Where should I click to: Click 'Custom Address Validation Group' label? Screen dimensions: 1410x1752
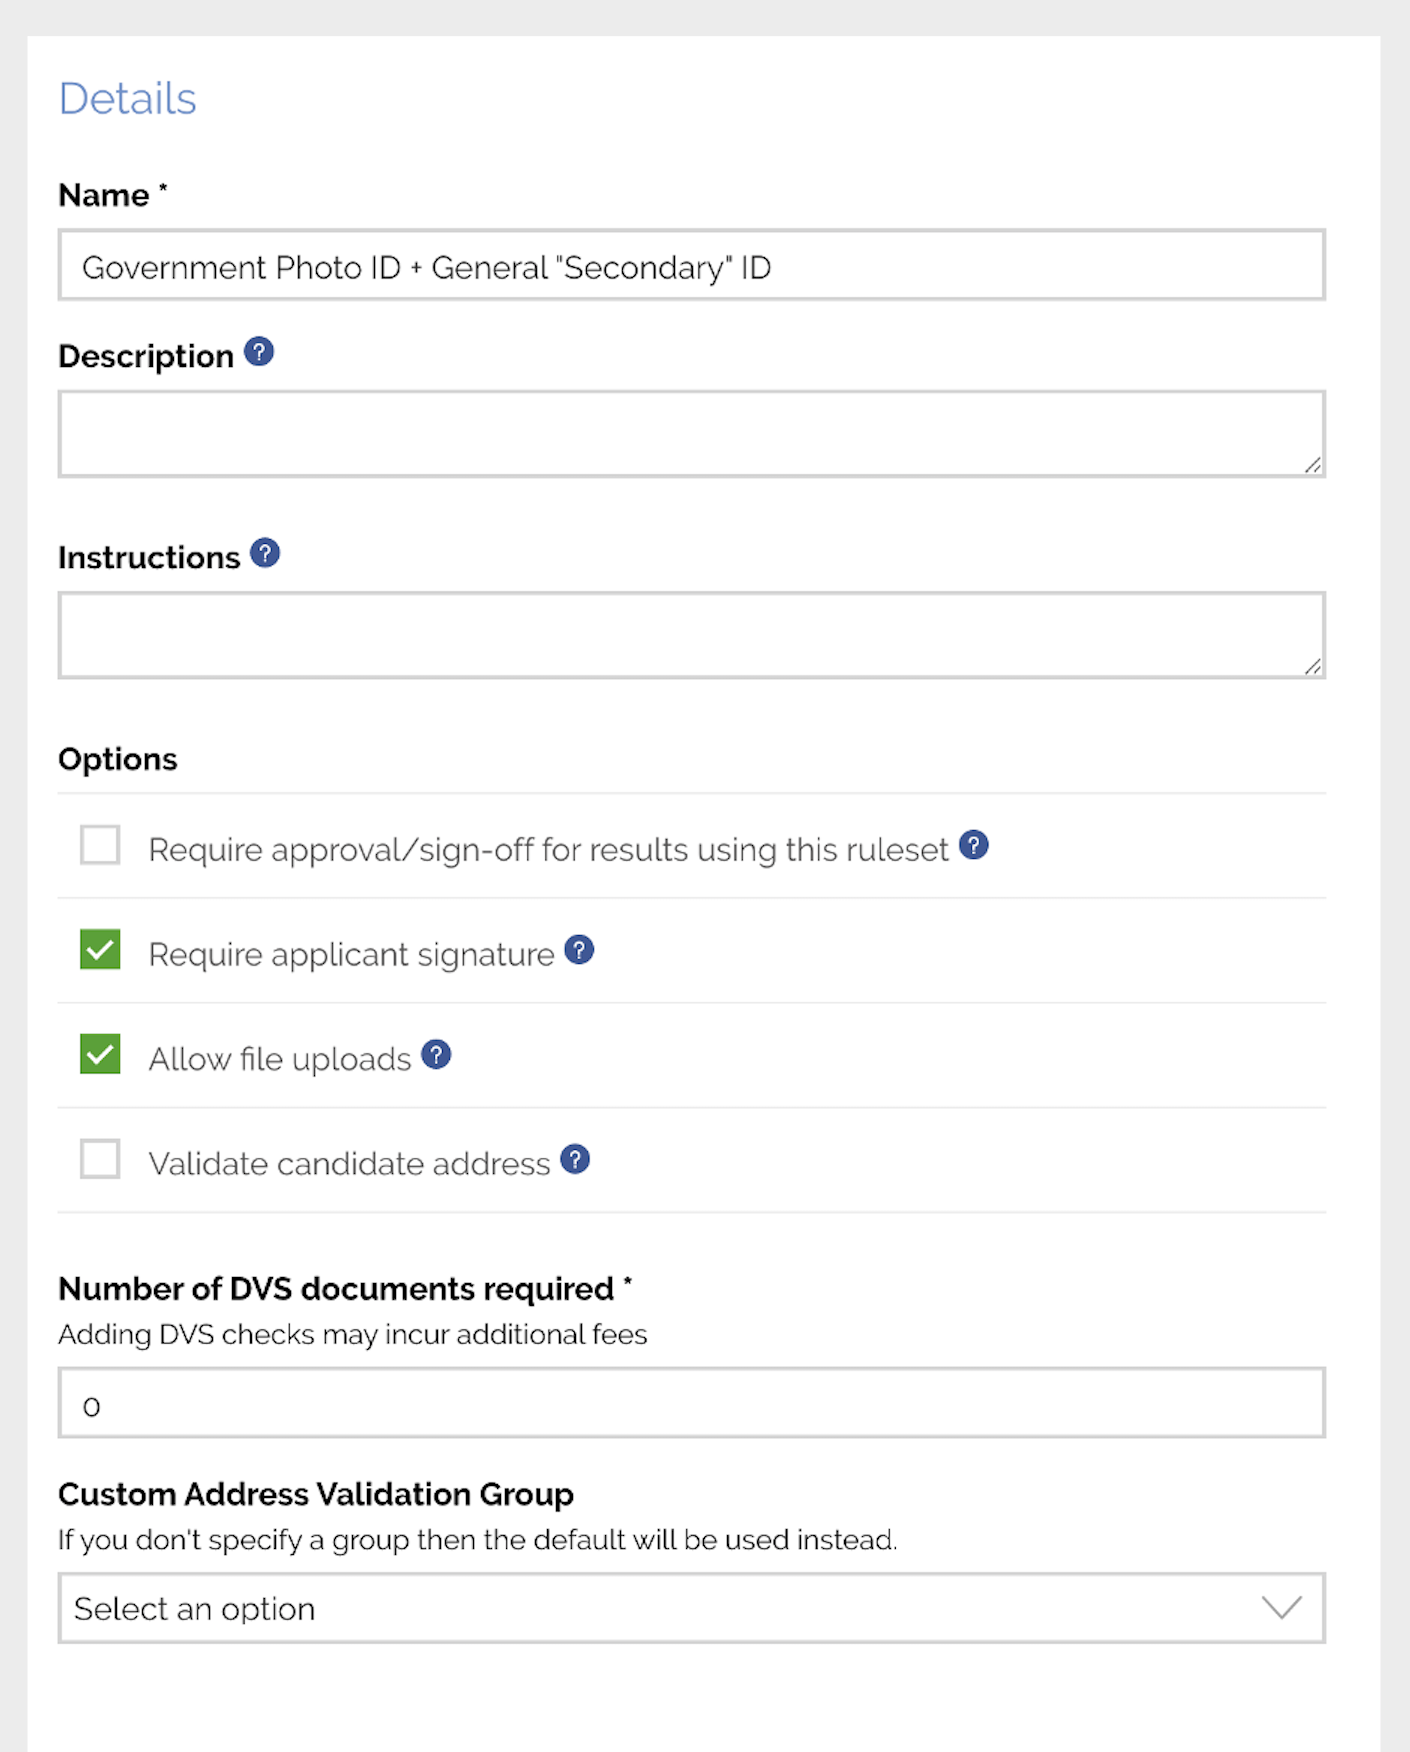click(x=316, y=1494)
